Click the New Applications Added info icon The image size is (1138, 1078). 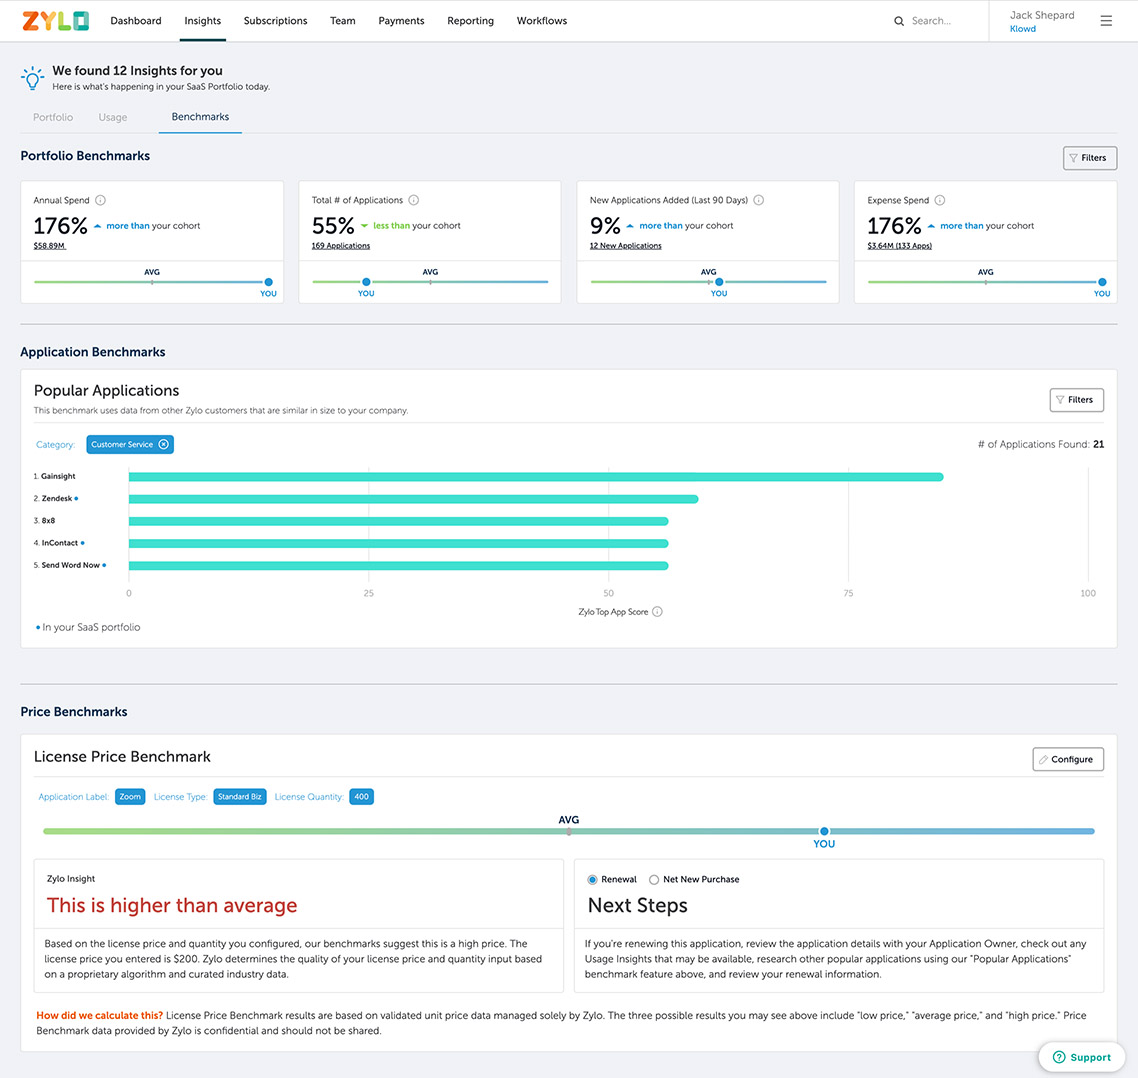(758, 200)
